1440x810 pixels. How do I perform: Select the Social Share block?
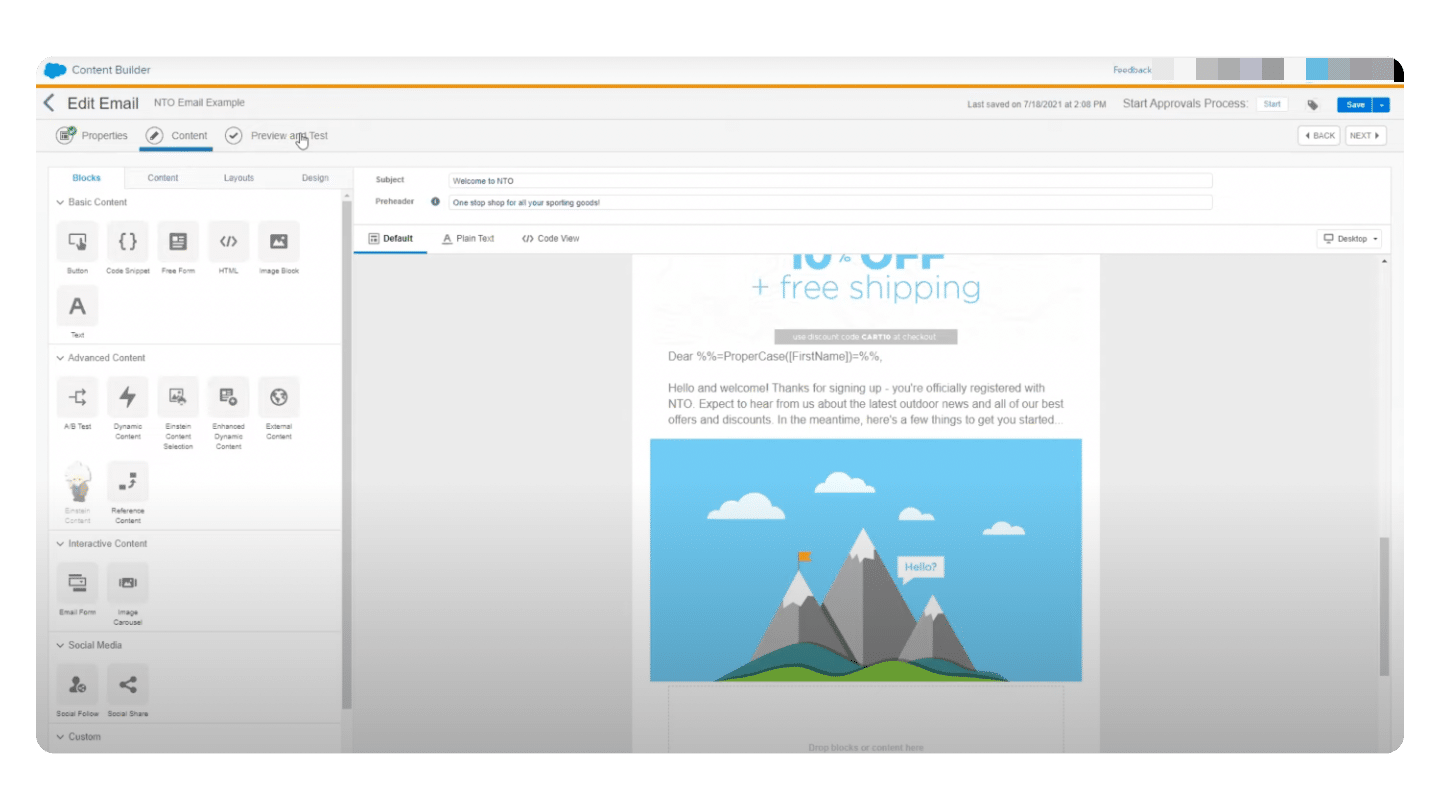point(128,685)
